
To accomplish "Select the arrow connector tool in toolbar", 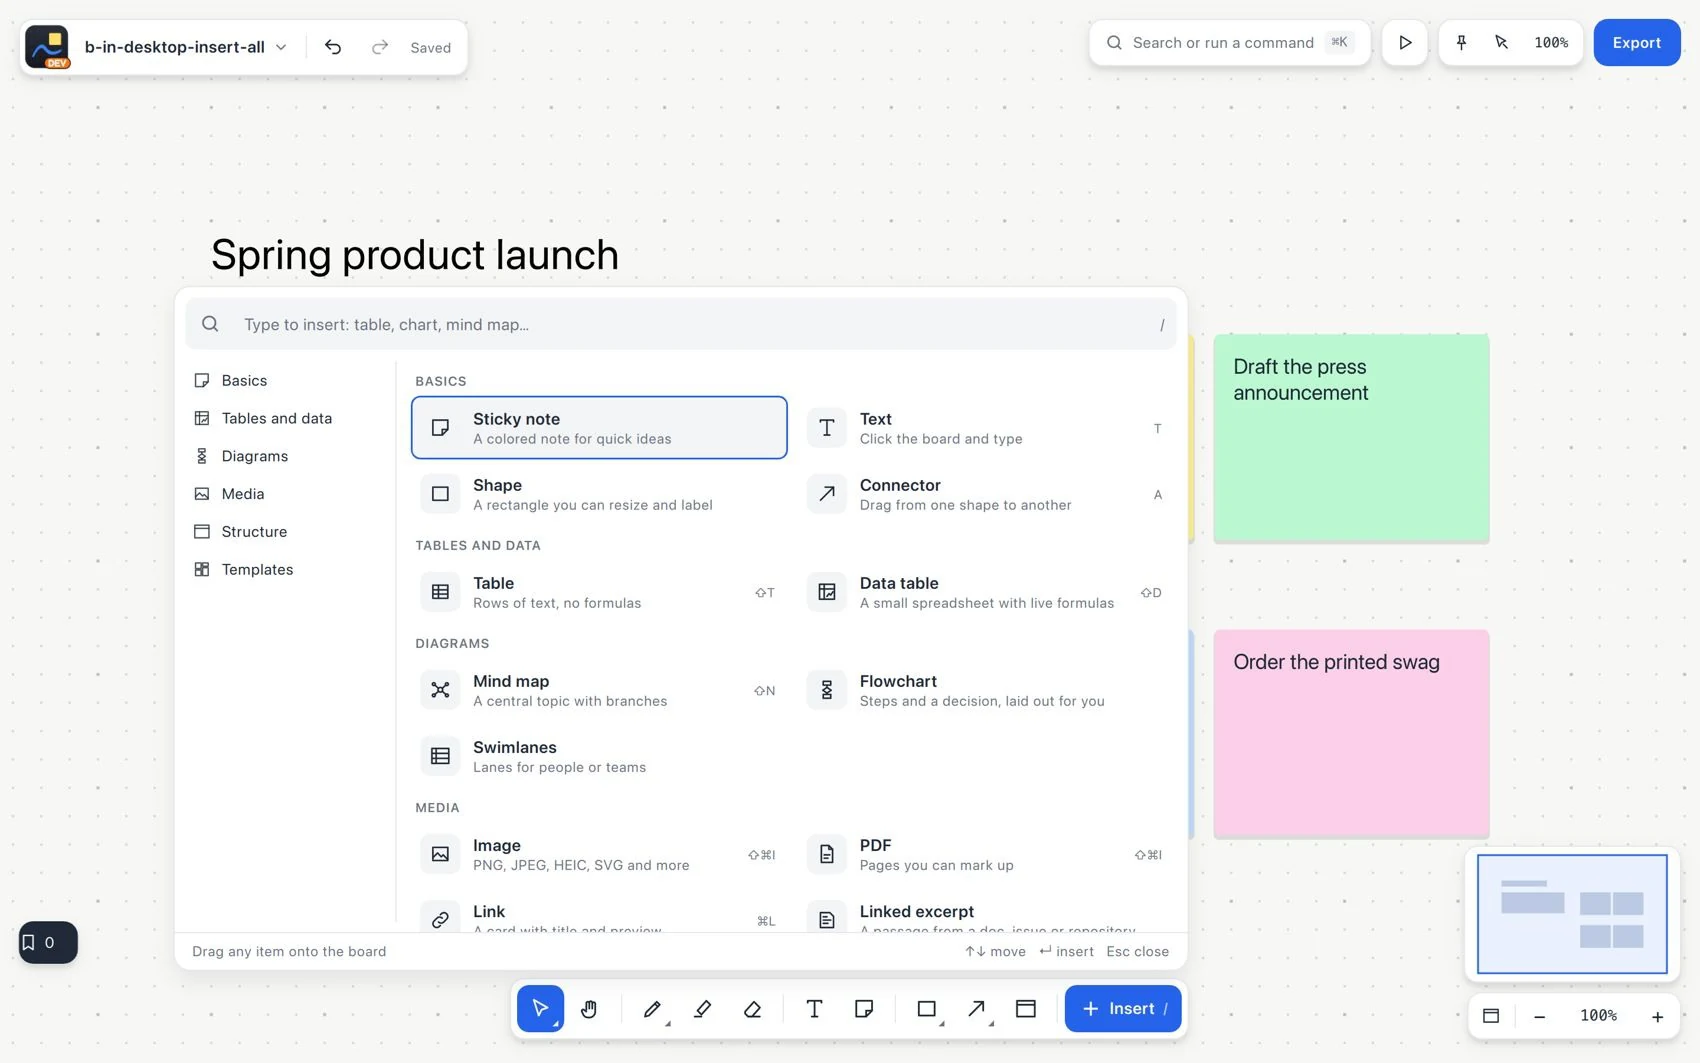I will tap(976, 1009).
